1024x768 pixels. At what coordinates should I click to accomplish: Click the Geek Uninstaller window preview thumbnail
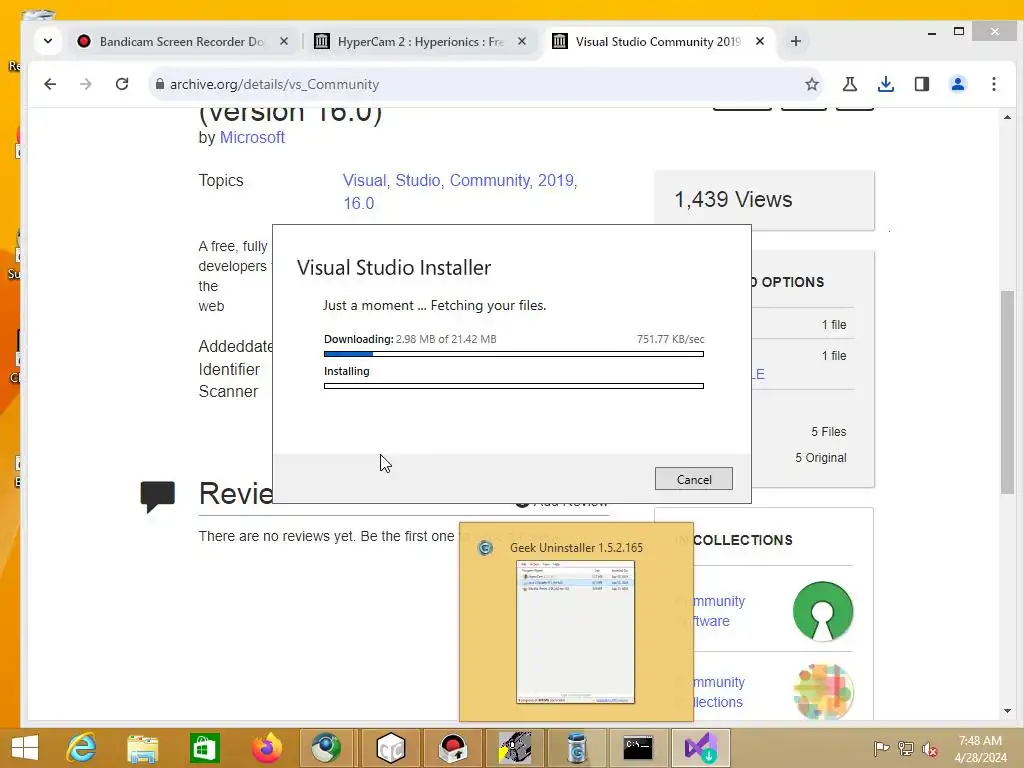(575, 632)
